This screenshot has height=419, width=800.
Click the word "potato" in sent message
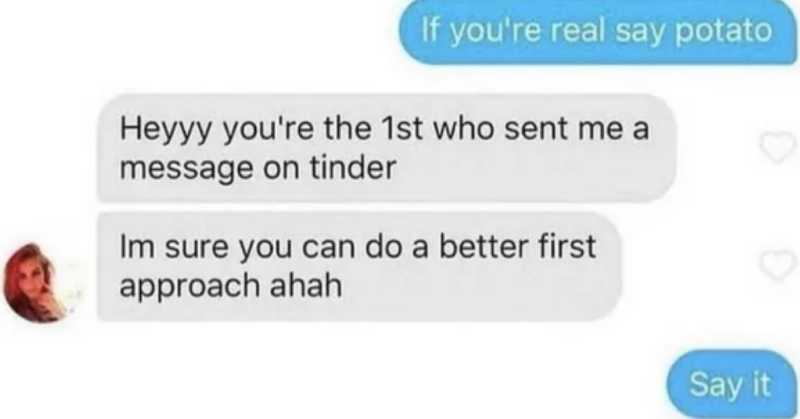tap(723, 33)
